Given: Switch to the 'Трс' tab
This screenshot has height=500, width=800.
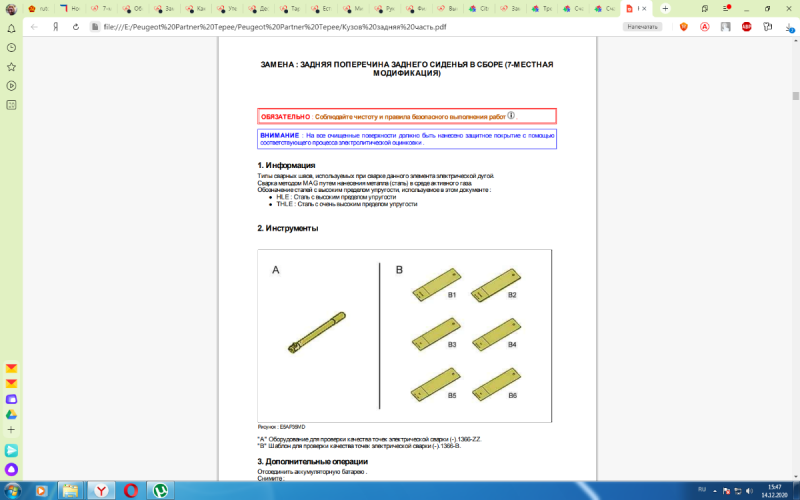Looking at the screenshot, I should click(541, 9).
